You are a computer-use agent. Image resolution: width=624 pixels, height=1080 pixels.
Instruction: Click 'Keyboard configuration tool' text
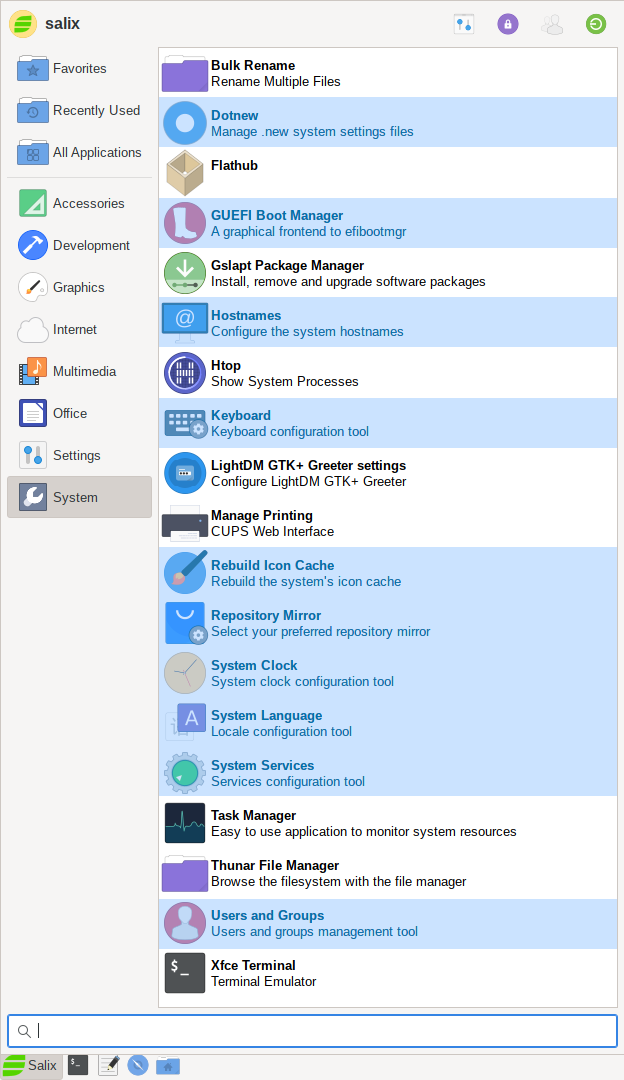click(x=290, y=432)
